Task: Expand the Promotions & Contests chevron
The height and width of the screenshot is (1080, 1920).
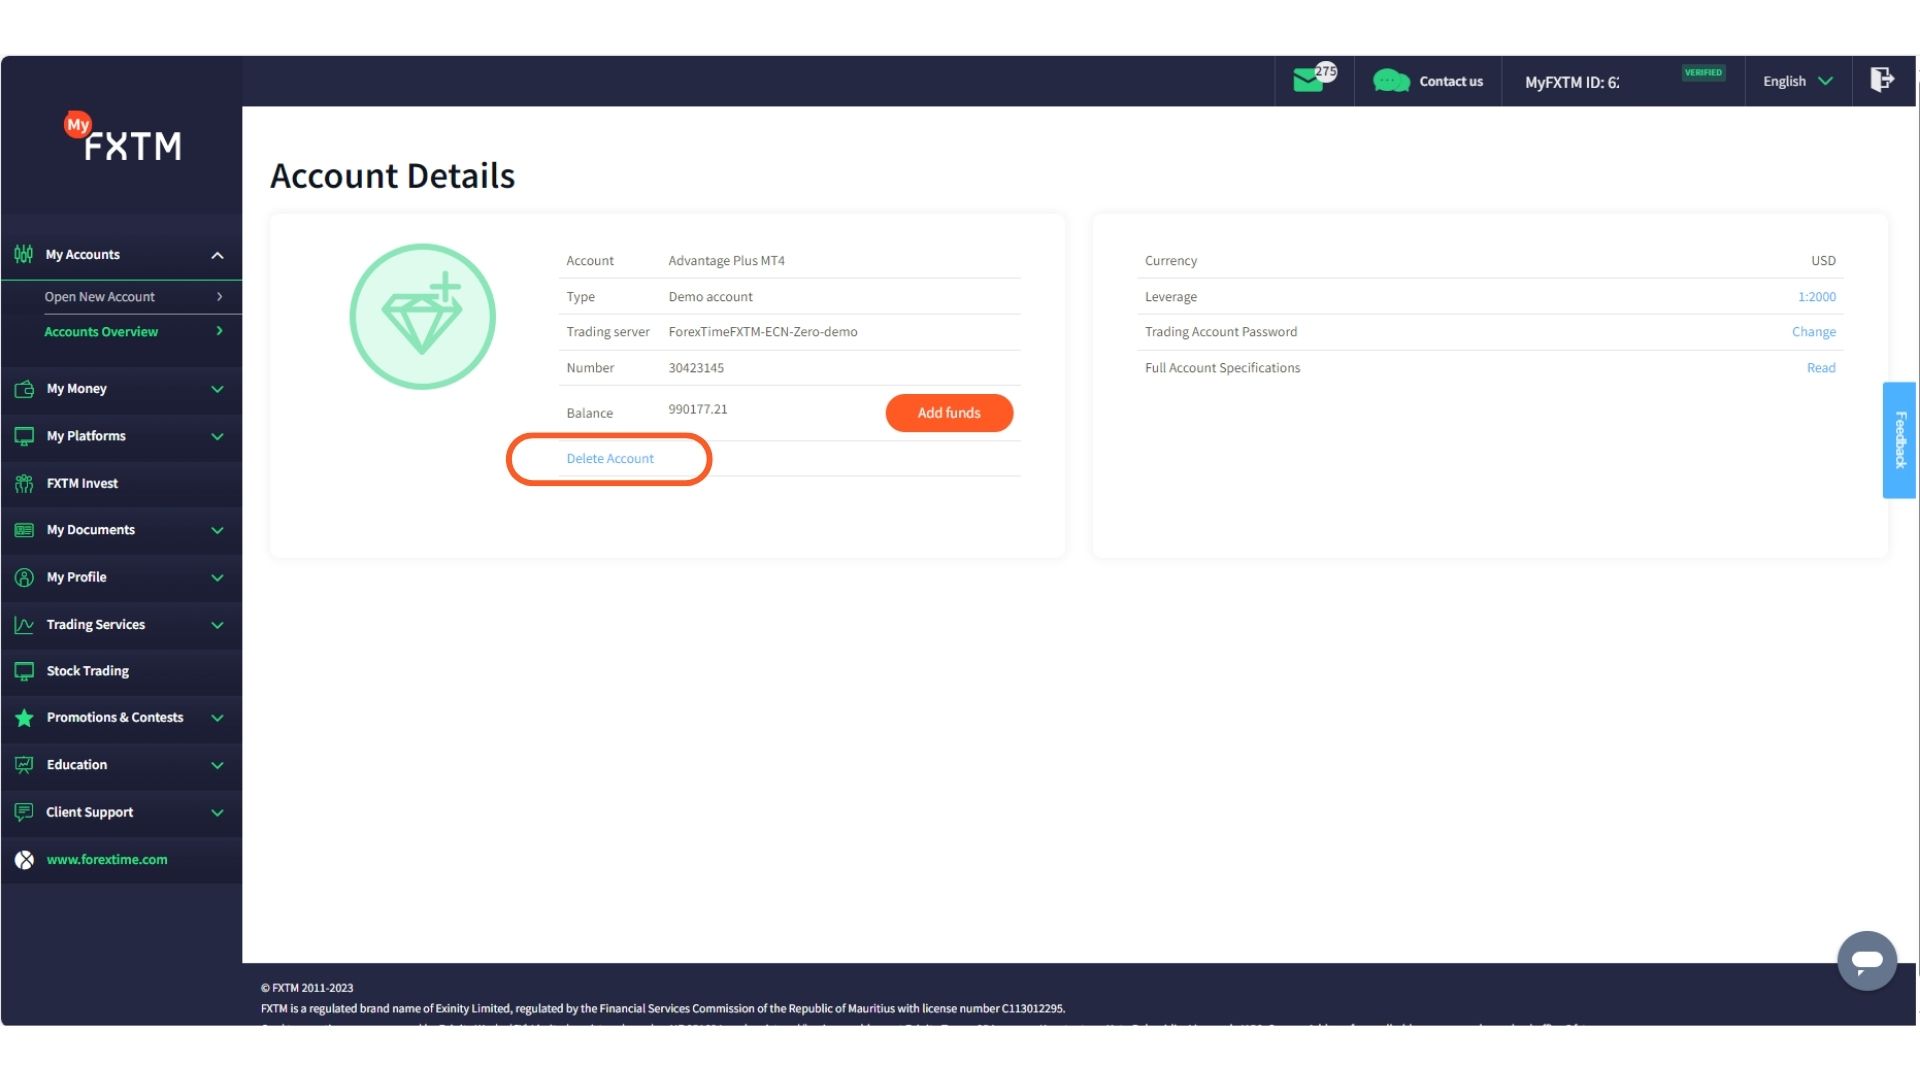Action: [x=217, y=718]
